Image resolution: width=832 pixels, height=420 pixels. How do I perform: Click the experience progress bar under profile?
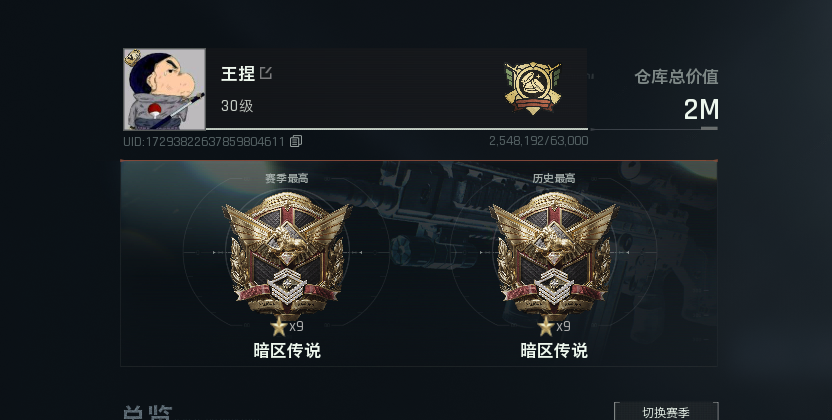(397, 129)
